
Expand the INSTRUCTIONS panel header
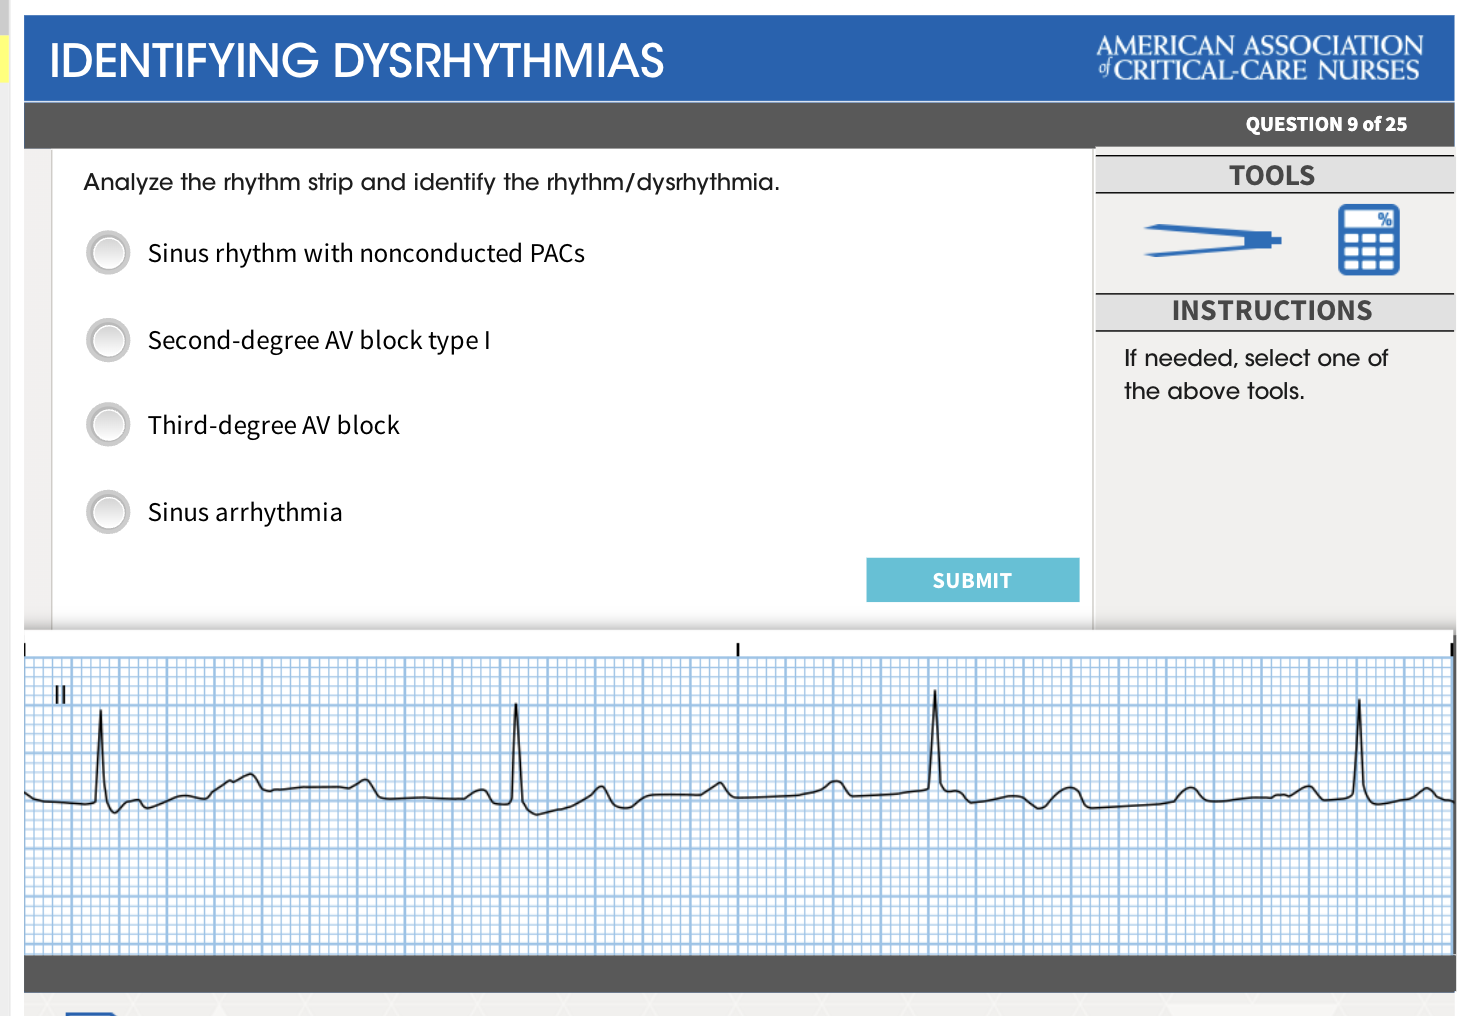(x=1273, y=310)
